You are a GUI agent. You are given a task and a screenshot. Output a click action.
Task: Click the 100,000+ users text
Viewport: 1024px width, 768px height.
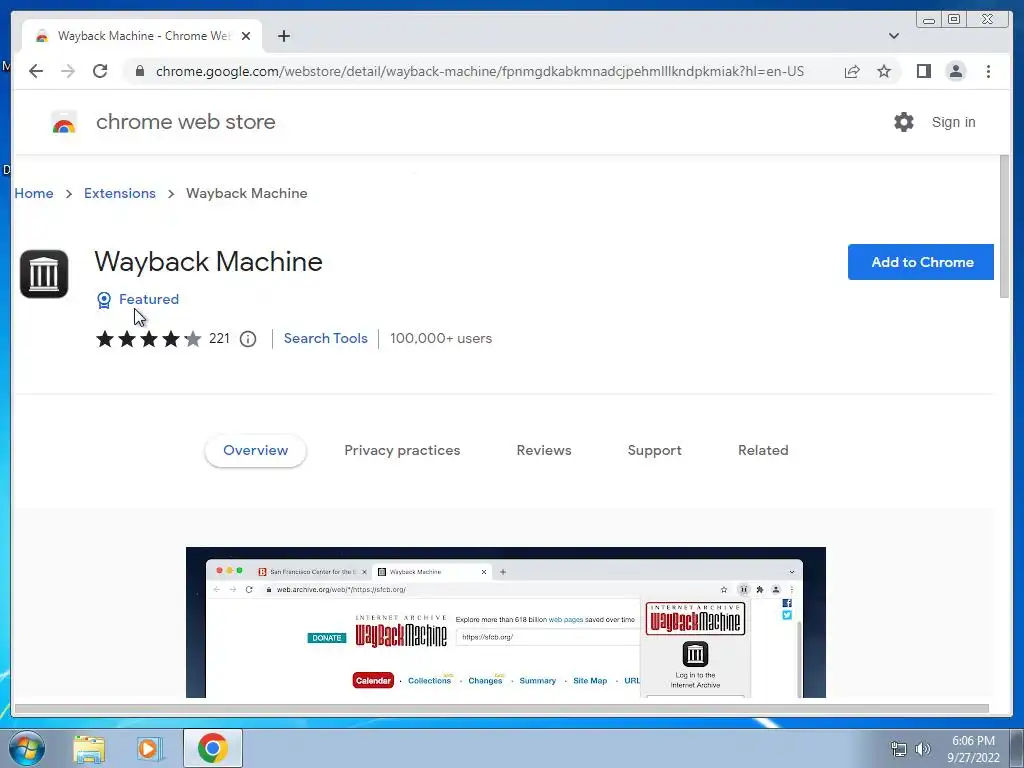(441, 338)
